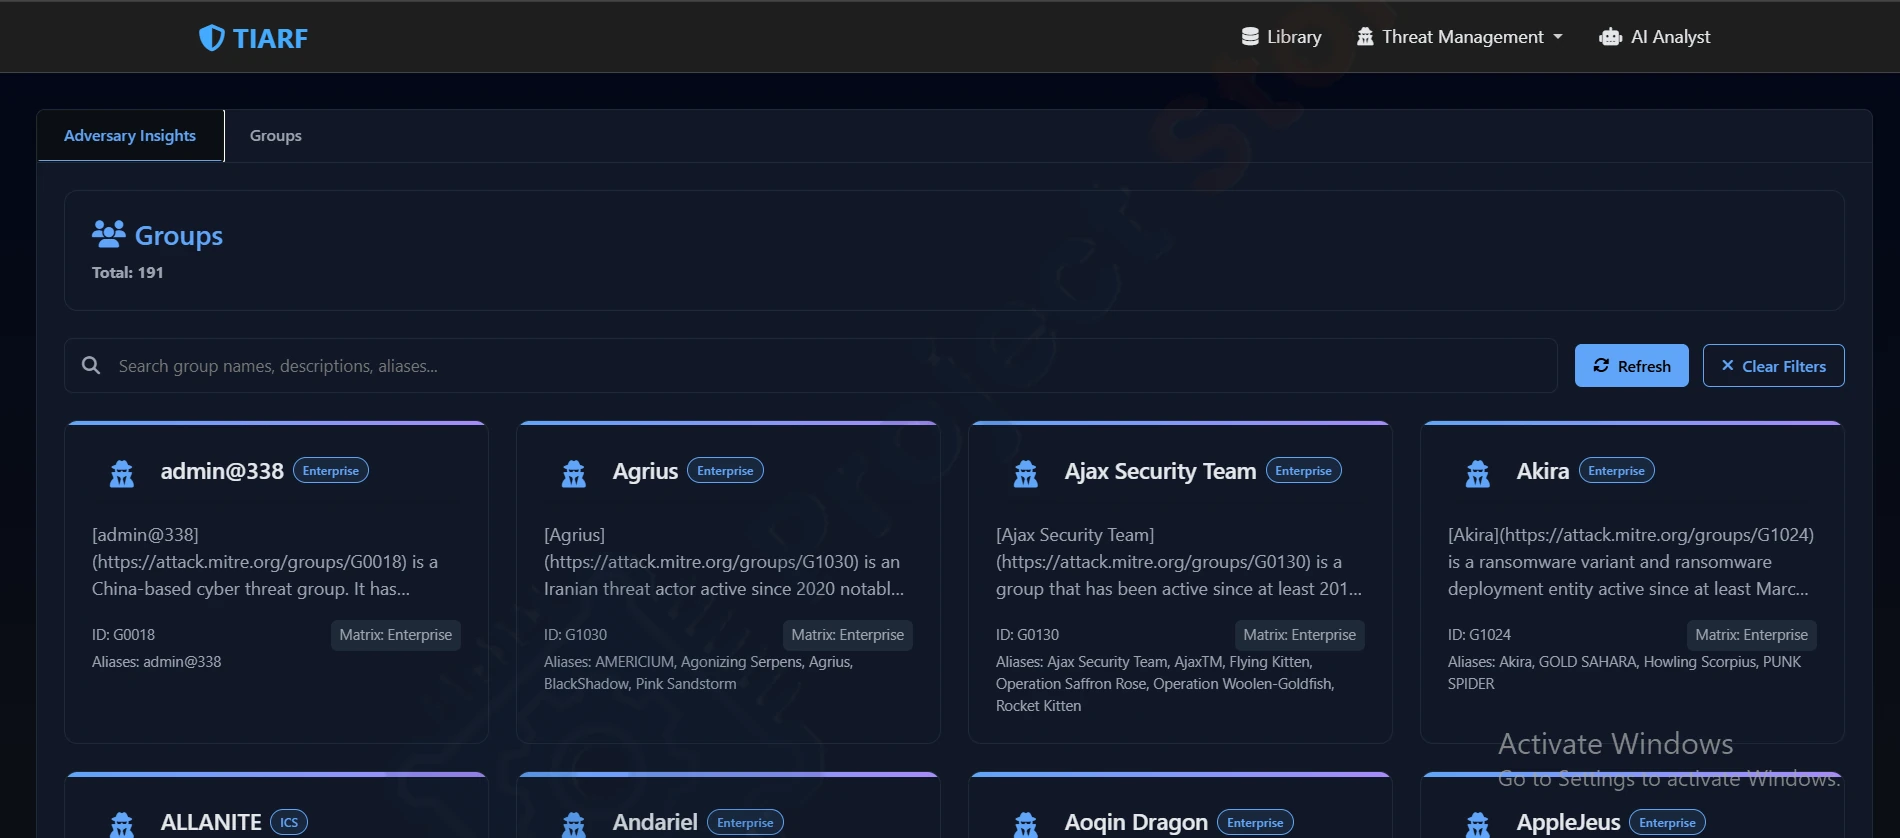Open the Threat Management menu
The image size is (1900, 838).
pos(1459,37)
